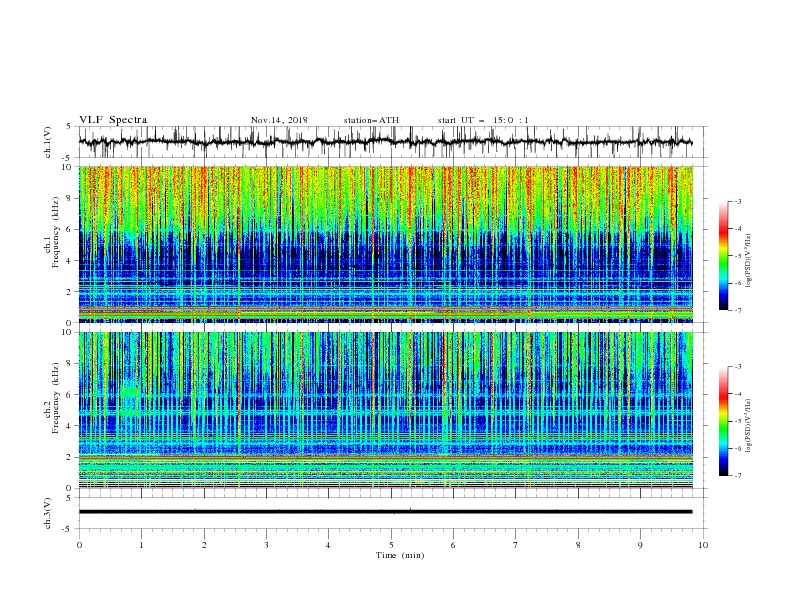Click time axis tick label "9"
Screen dimensions: 792x612
tap(640, 545)
